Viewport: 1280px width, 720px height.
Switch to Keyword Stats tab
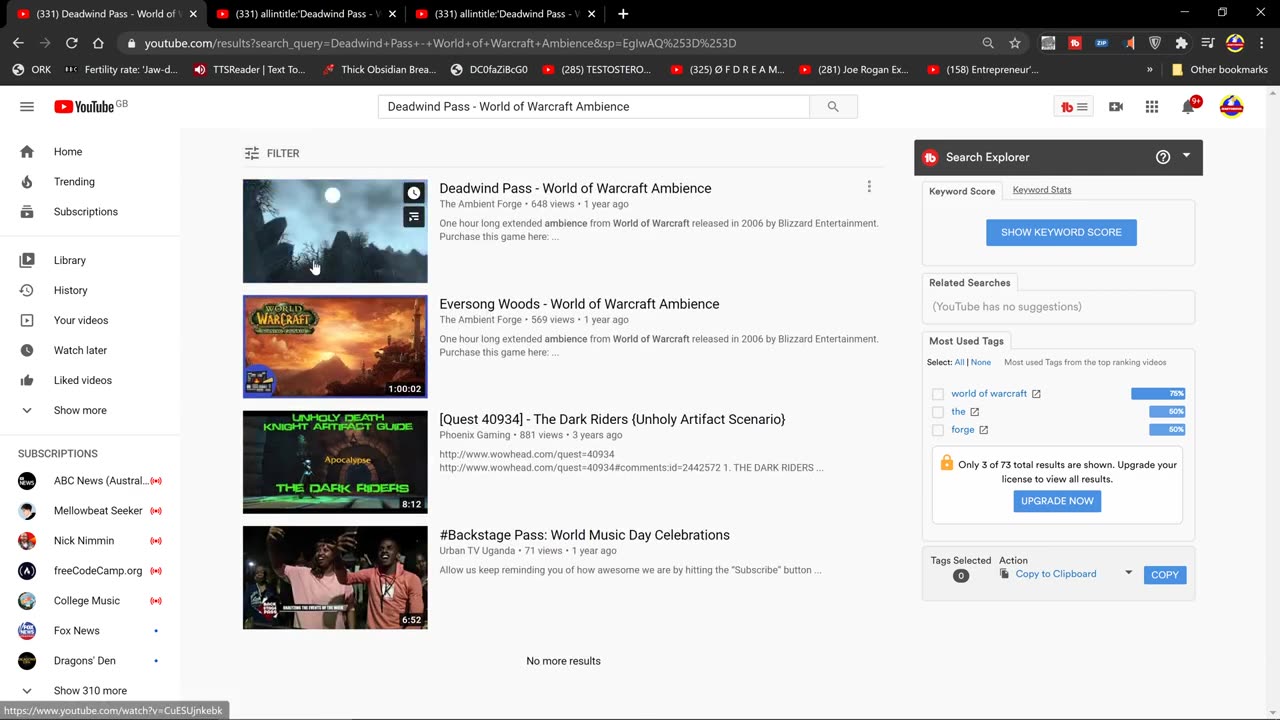[1042, 190]
